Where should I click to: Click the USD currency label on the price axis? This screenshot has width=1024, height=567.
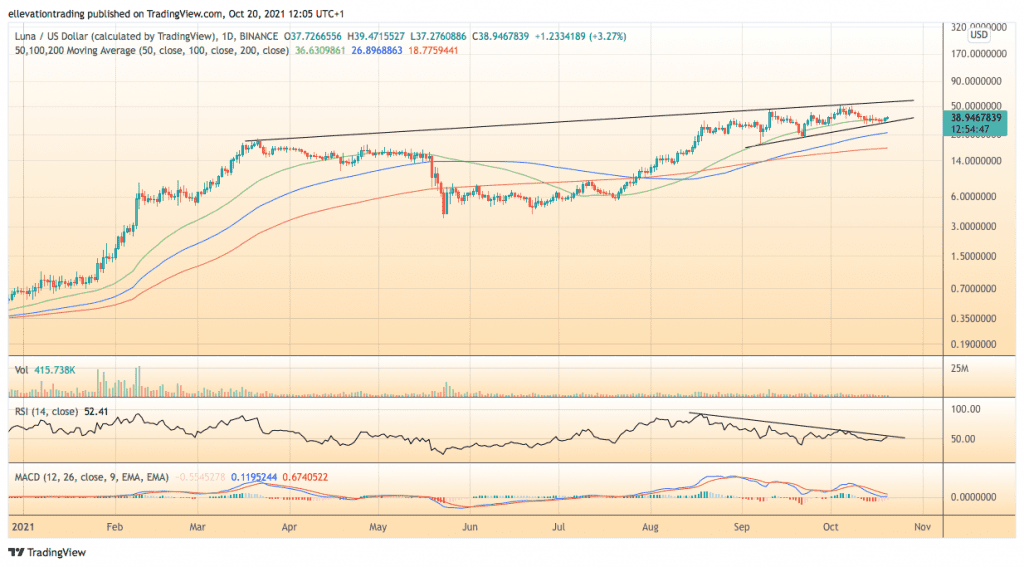click(979, 35)
